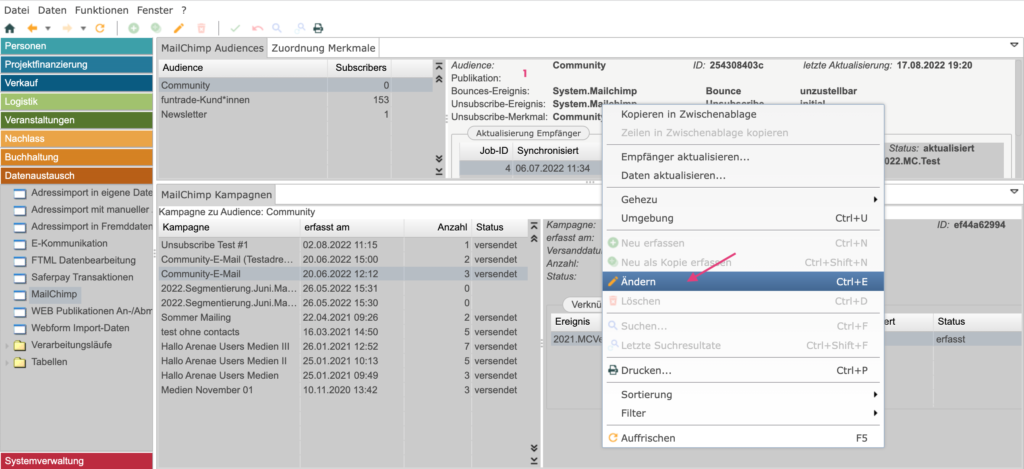Screen dimensions: 1024x469
Task: Switch to the Zuordnung Merkmale tab
Action: (324, 47)
